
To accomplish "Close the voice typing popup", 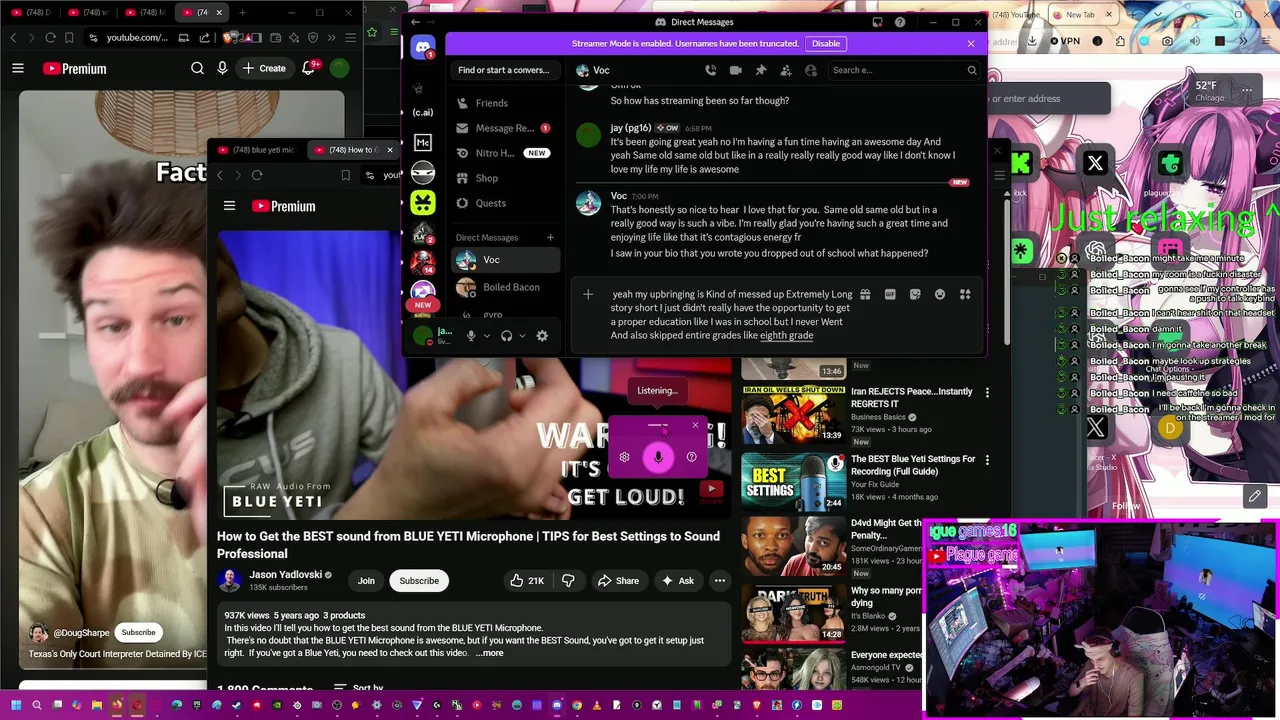I will pos(695,426).
